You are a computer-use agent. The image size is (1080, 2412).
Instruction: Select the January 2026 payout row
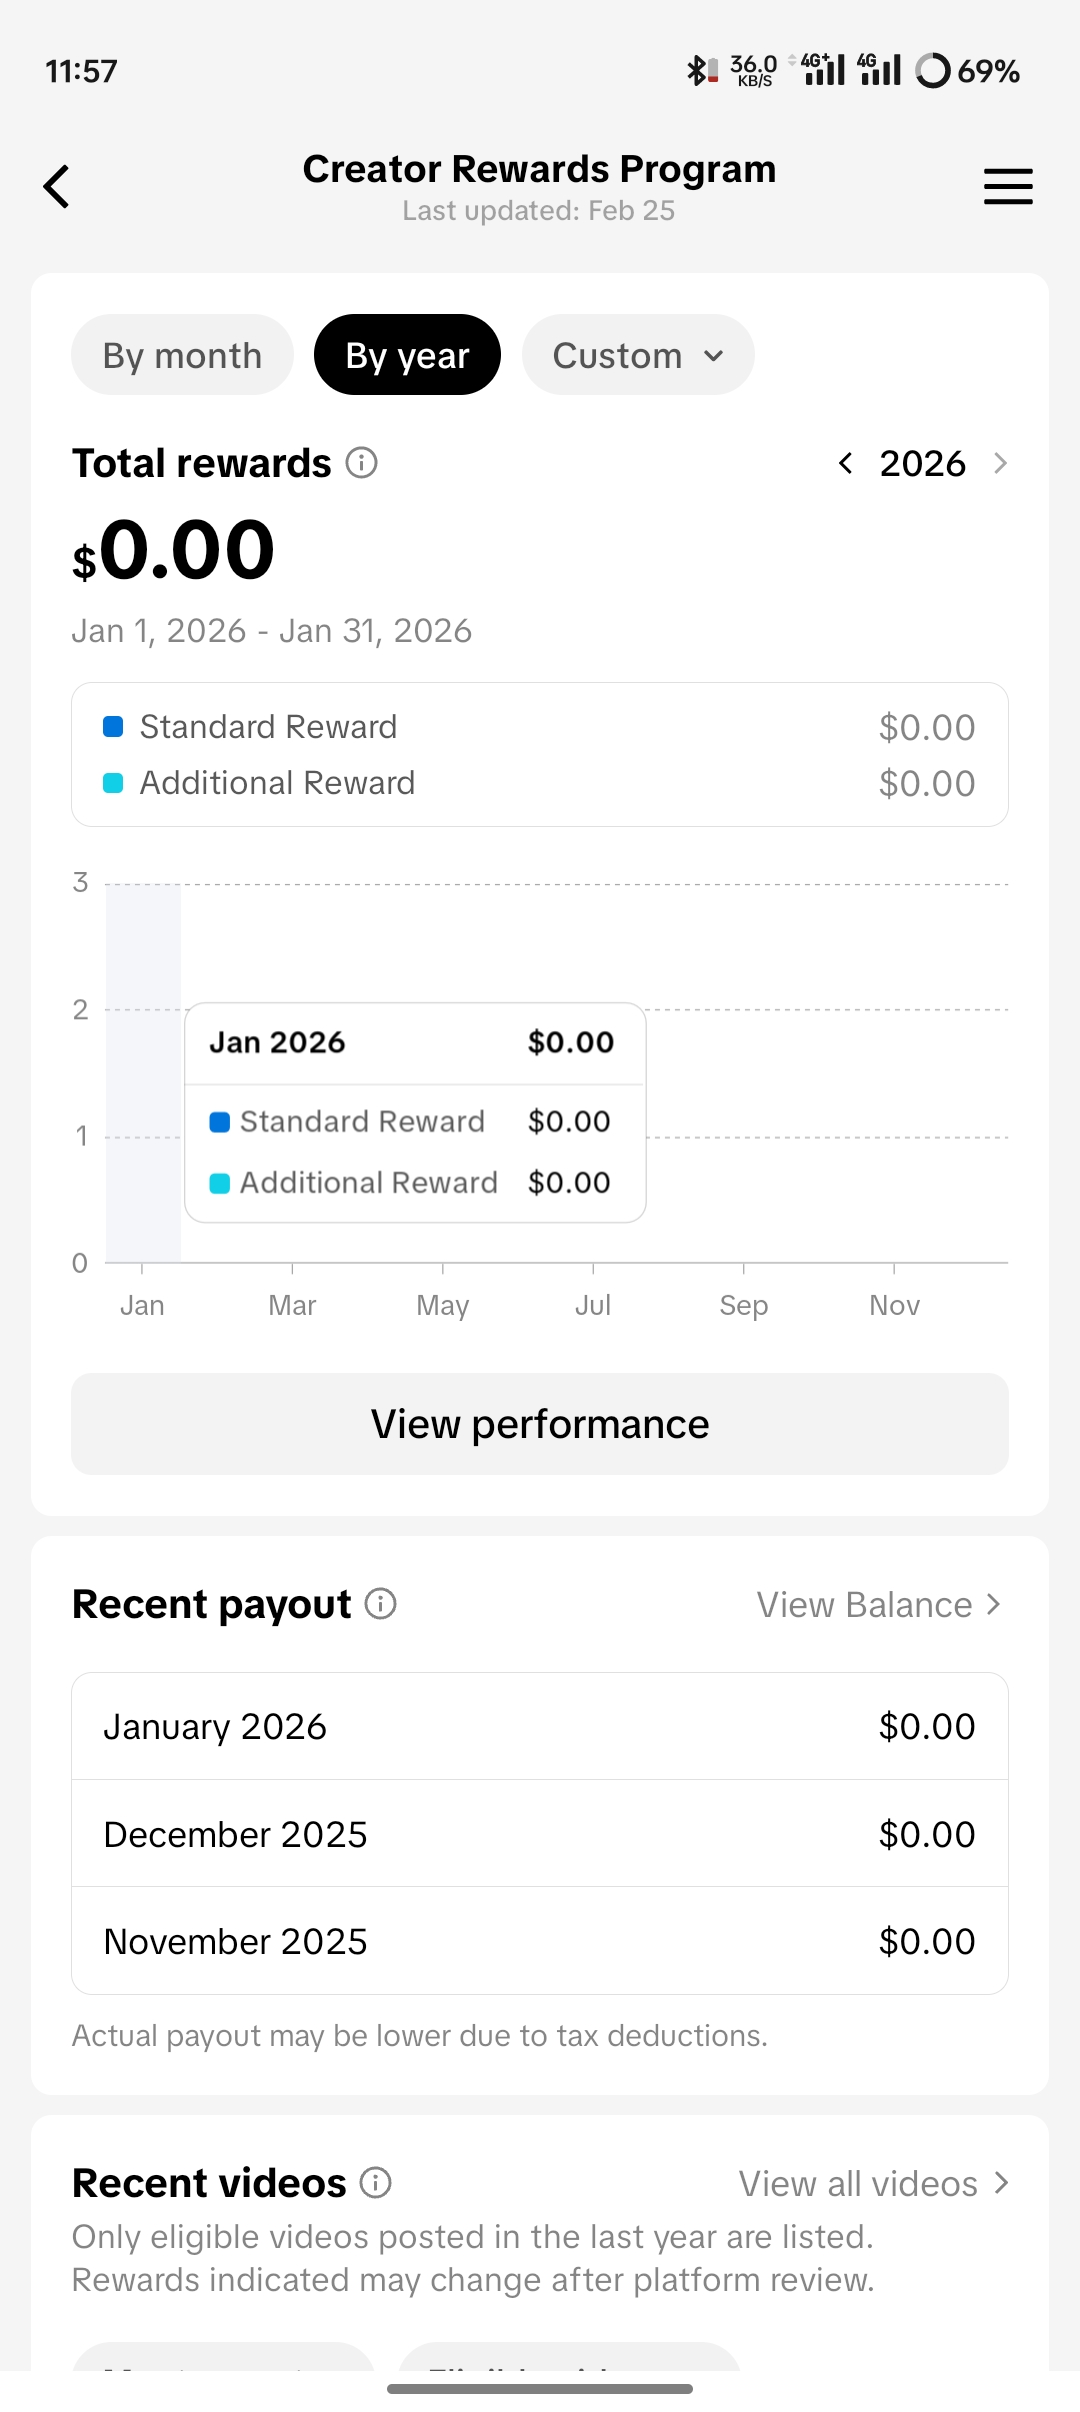coord(539,1727)
